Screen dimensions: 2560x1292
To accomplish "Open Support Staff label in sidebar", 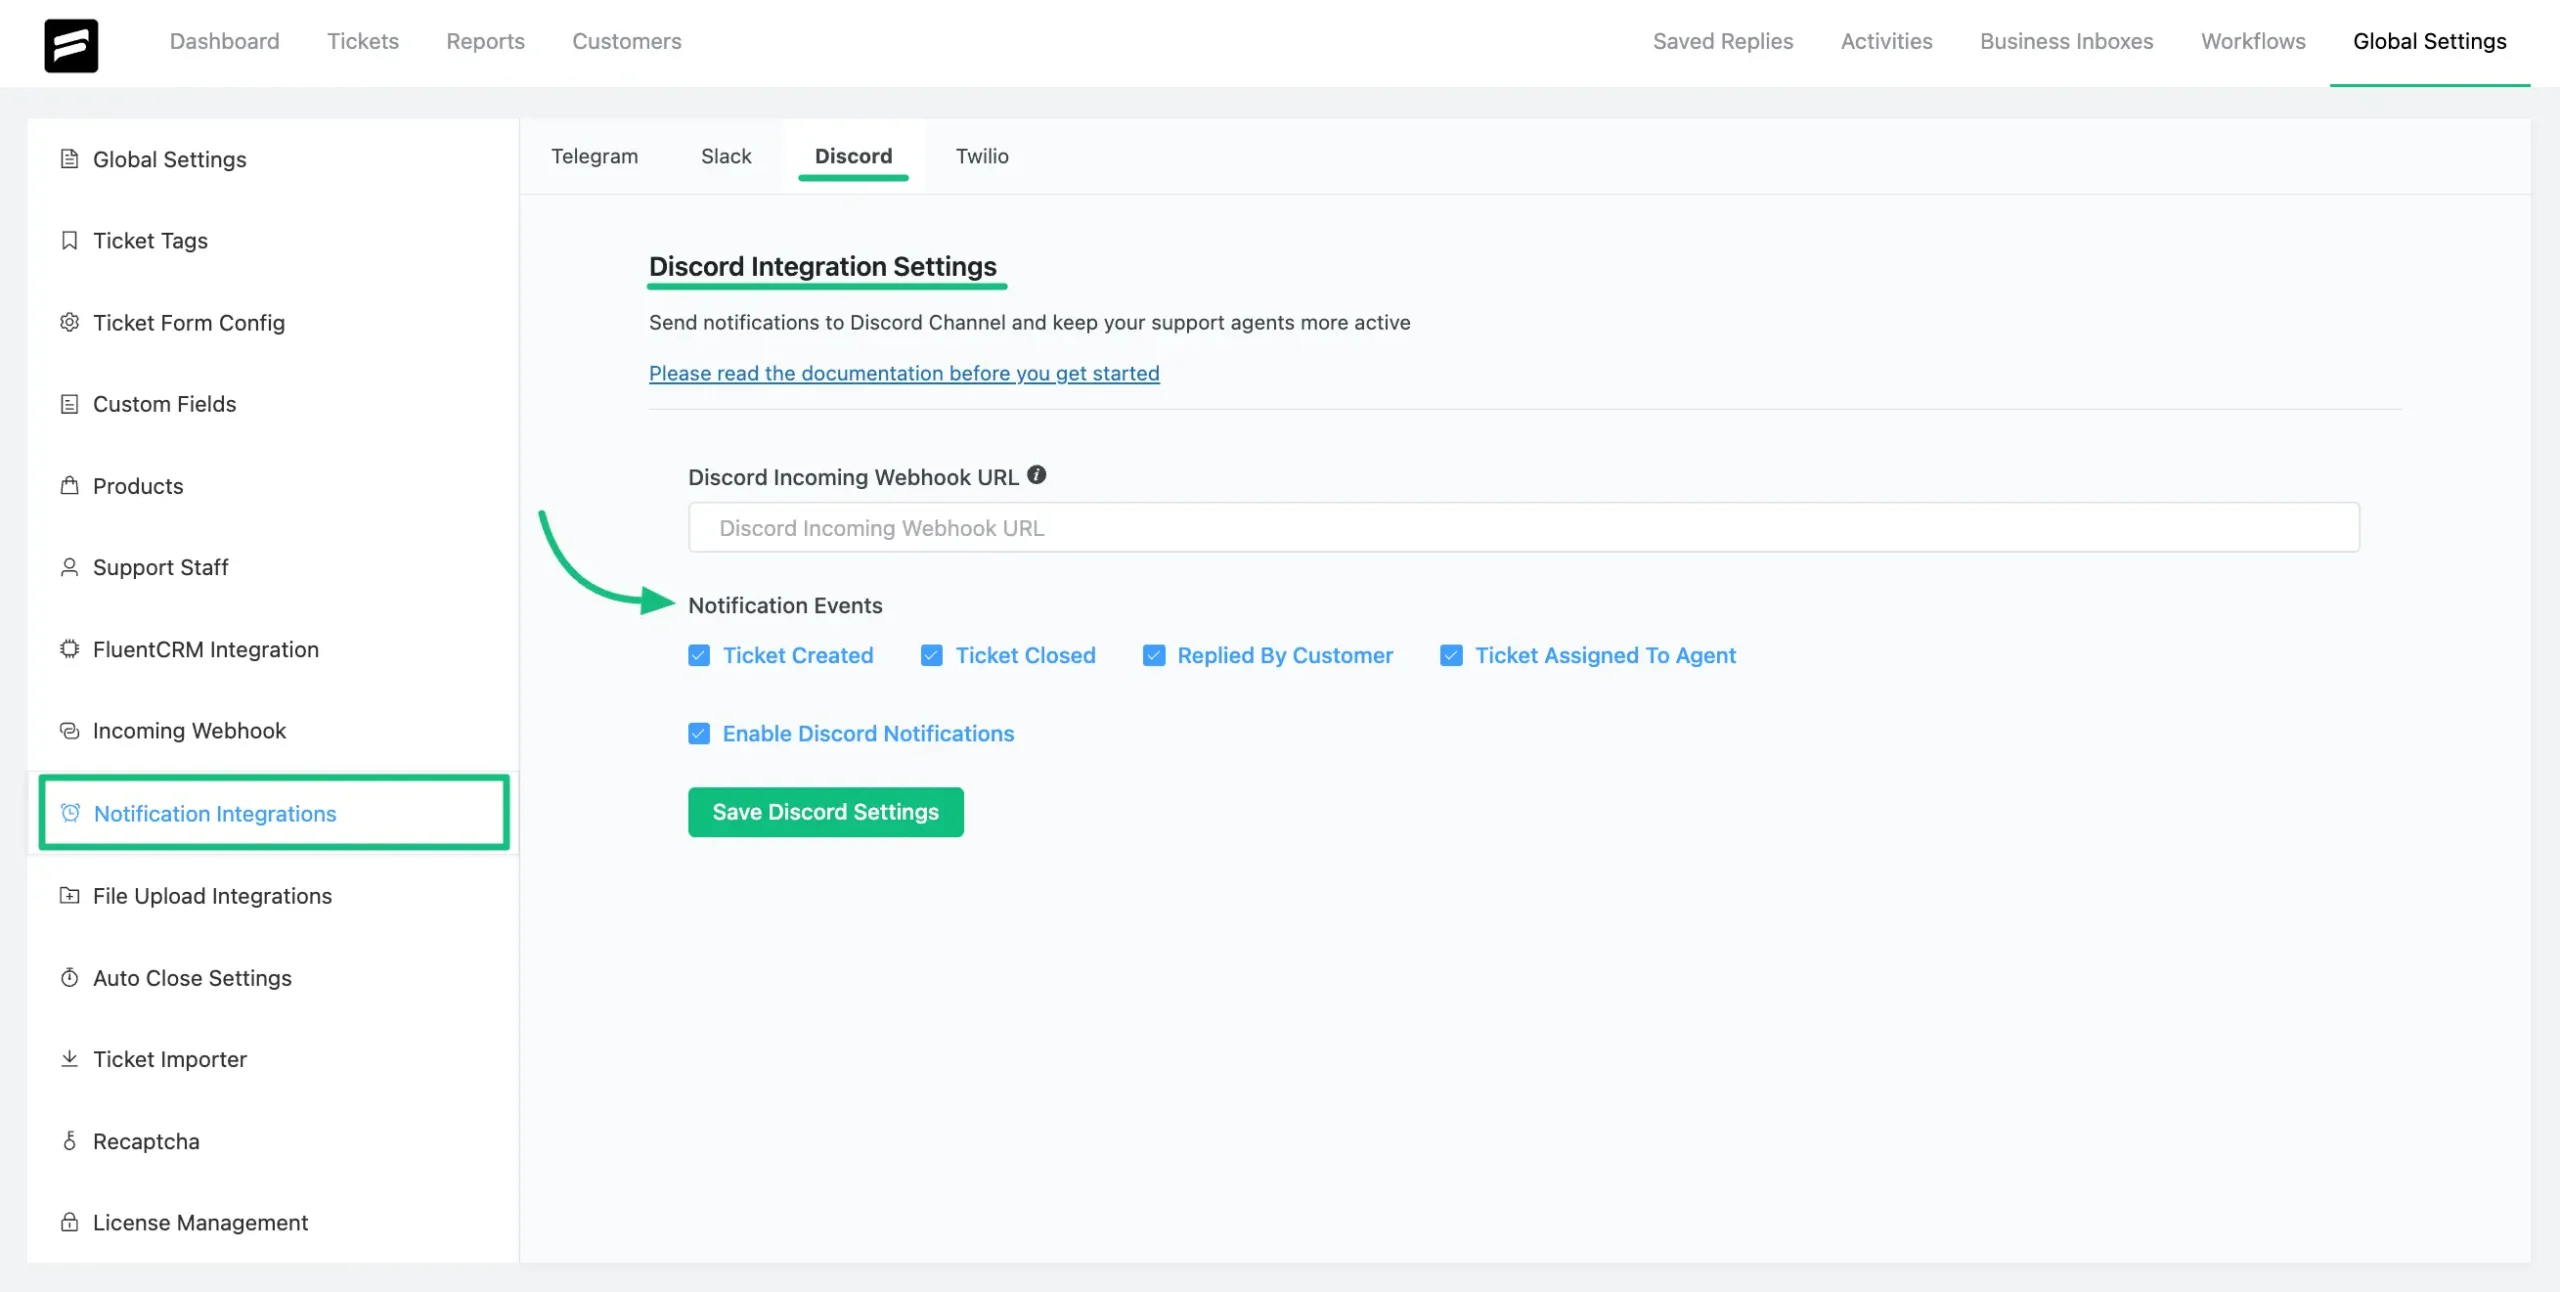I will point(160,567).
